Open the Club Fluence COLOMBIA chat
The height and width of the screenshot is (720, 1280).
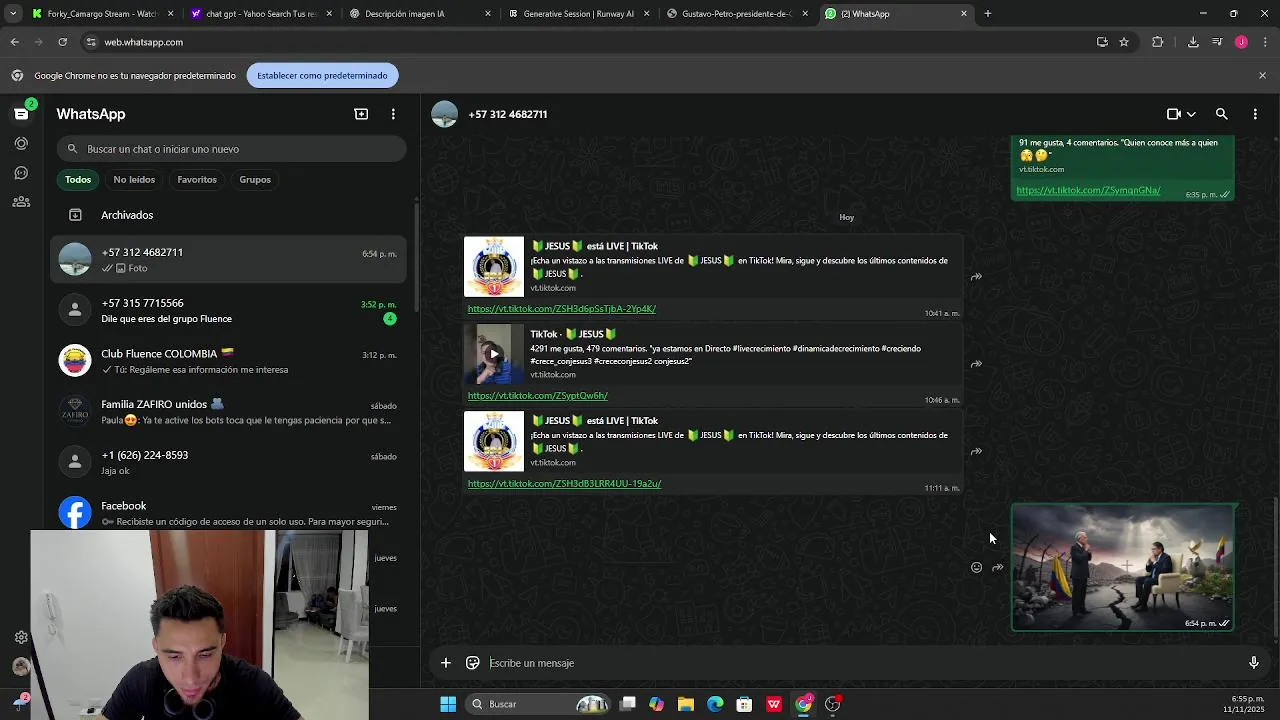pos(230,361)
